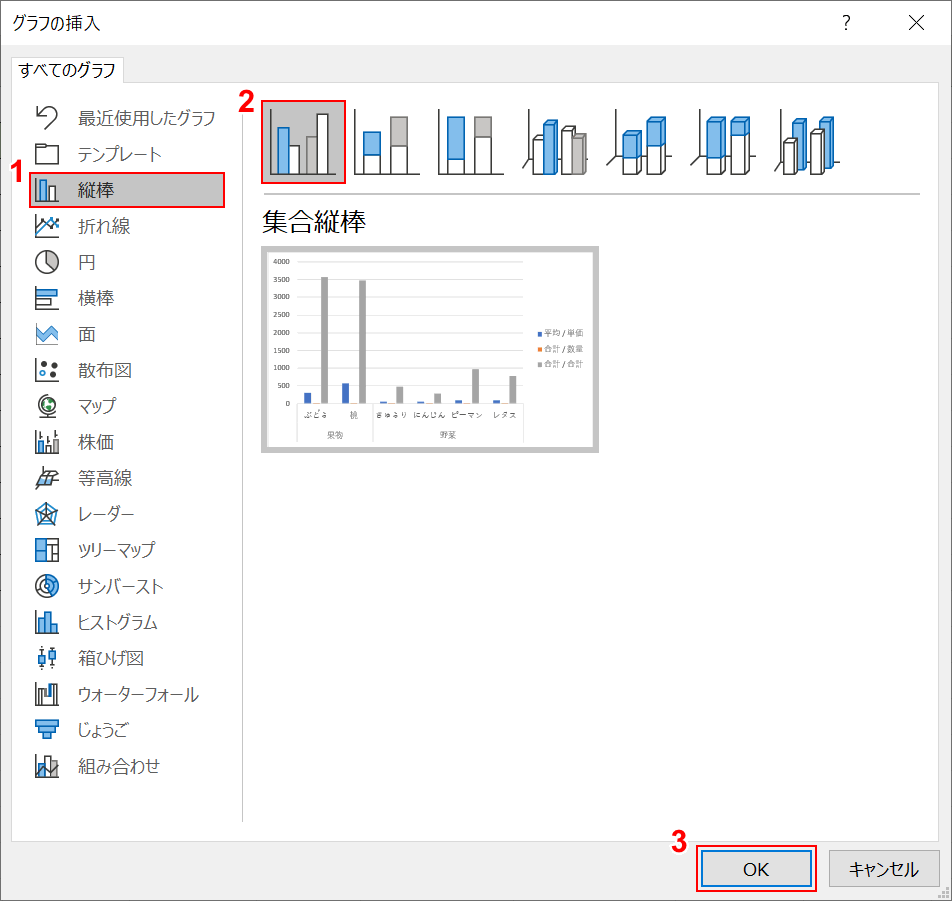Choose the 100% stacked column subtype

tap(471, 143)
